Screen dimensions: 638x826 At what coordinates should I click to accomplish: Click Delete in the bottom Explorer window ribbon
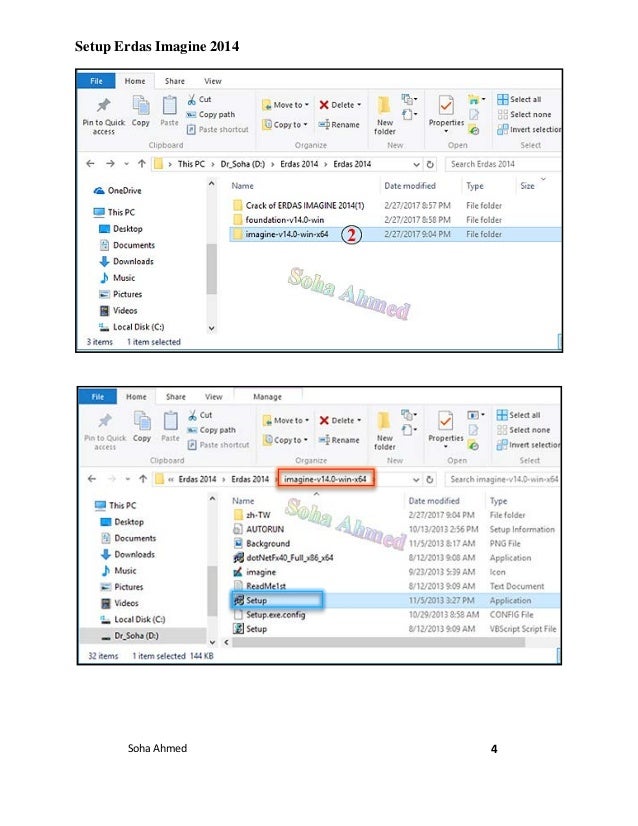click(340, 420)
